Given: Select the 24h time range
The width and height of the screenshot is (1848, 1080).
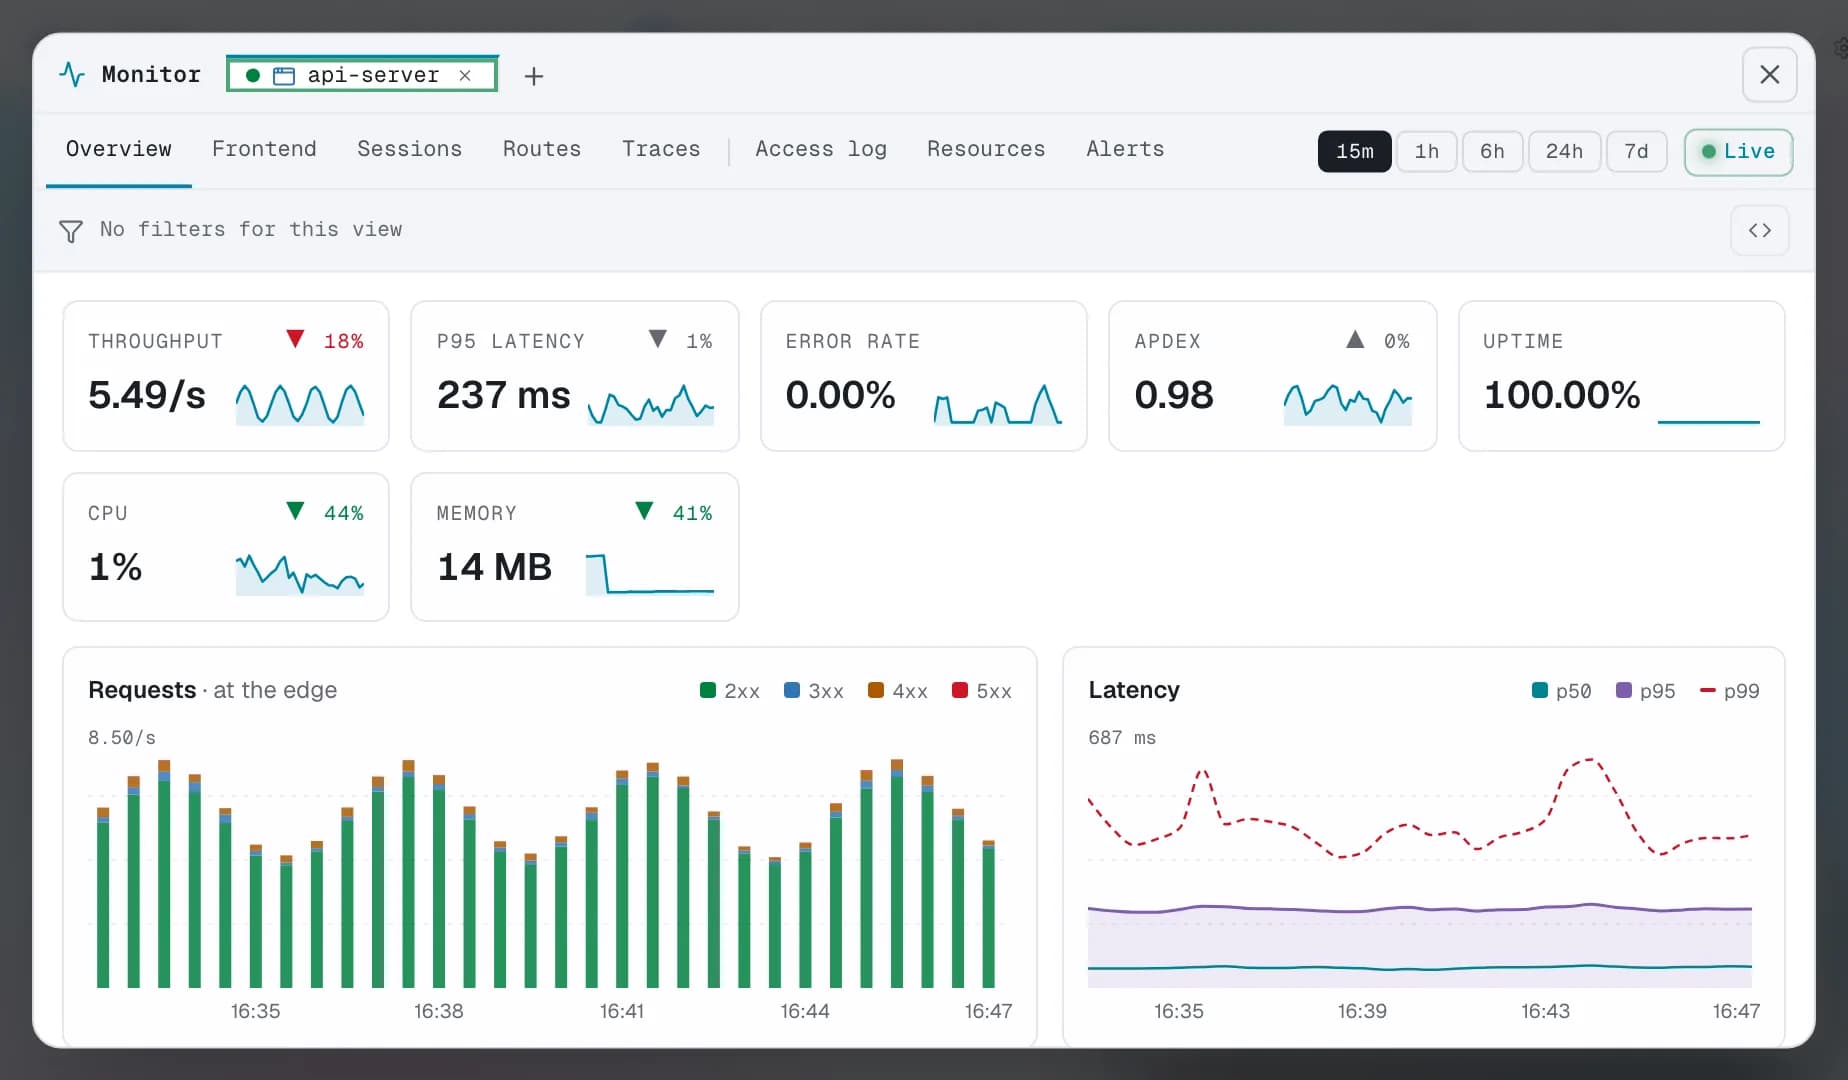Looking at the screenshot, I should [1564, 152].
